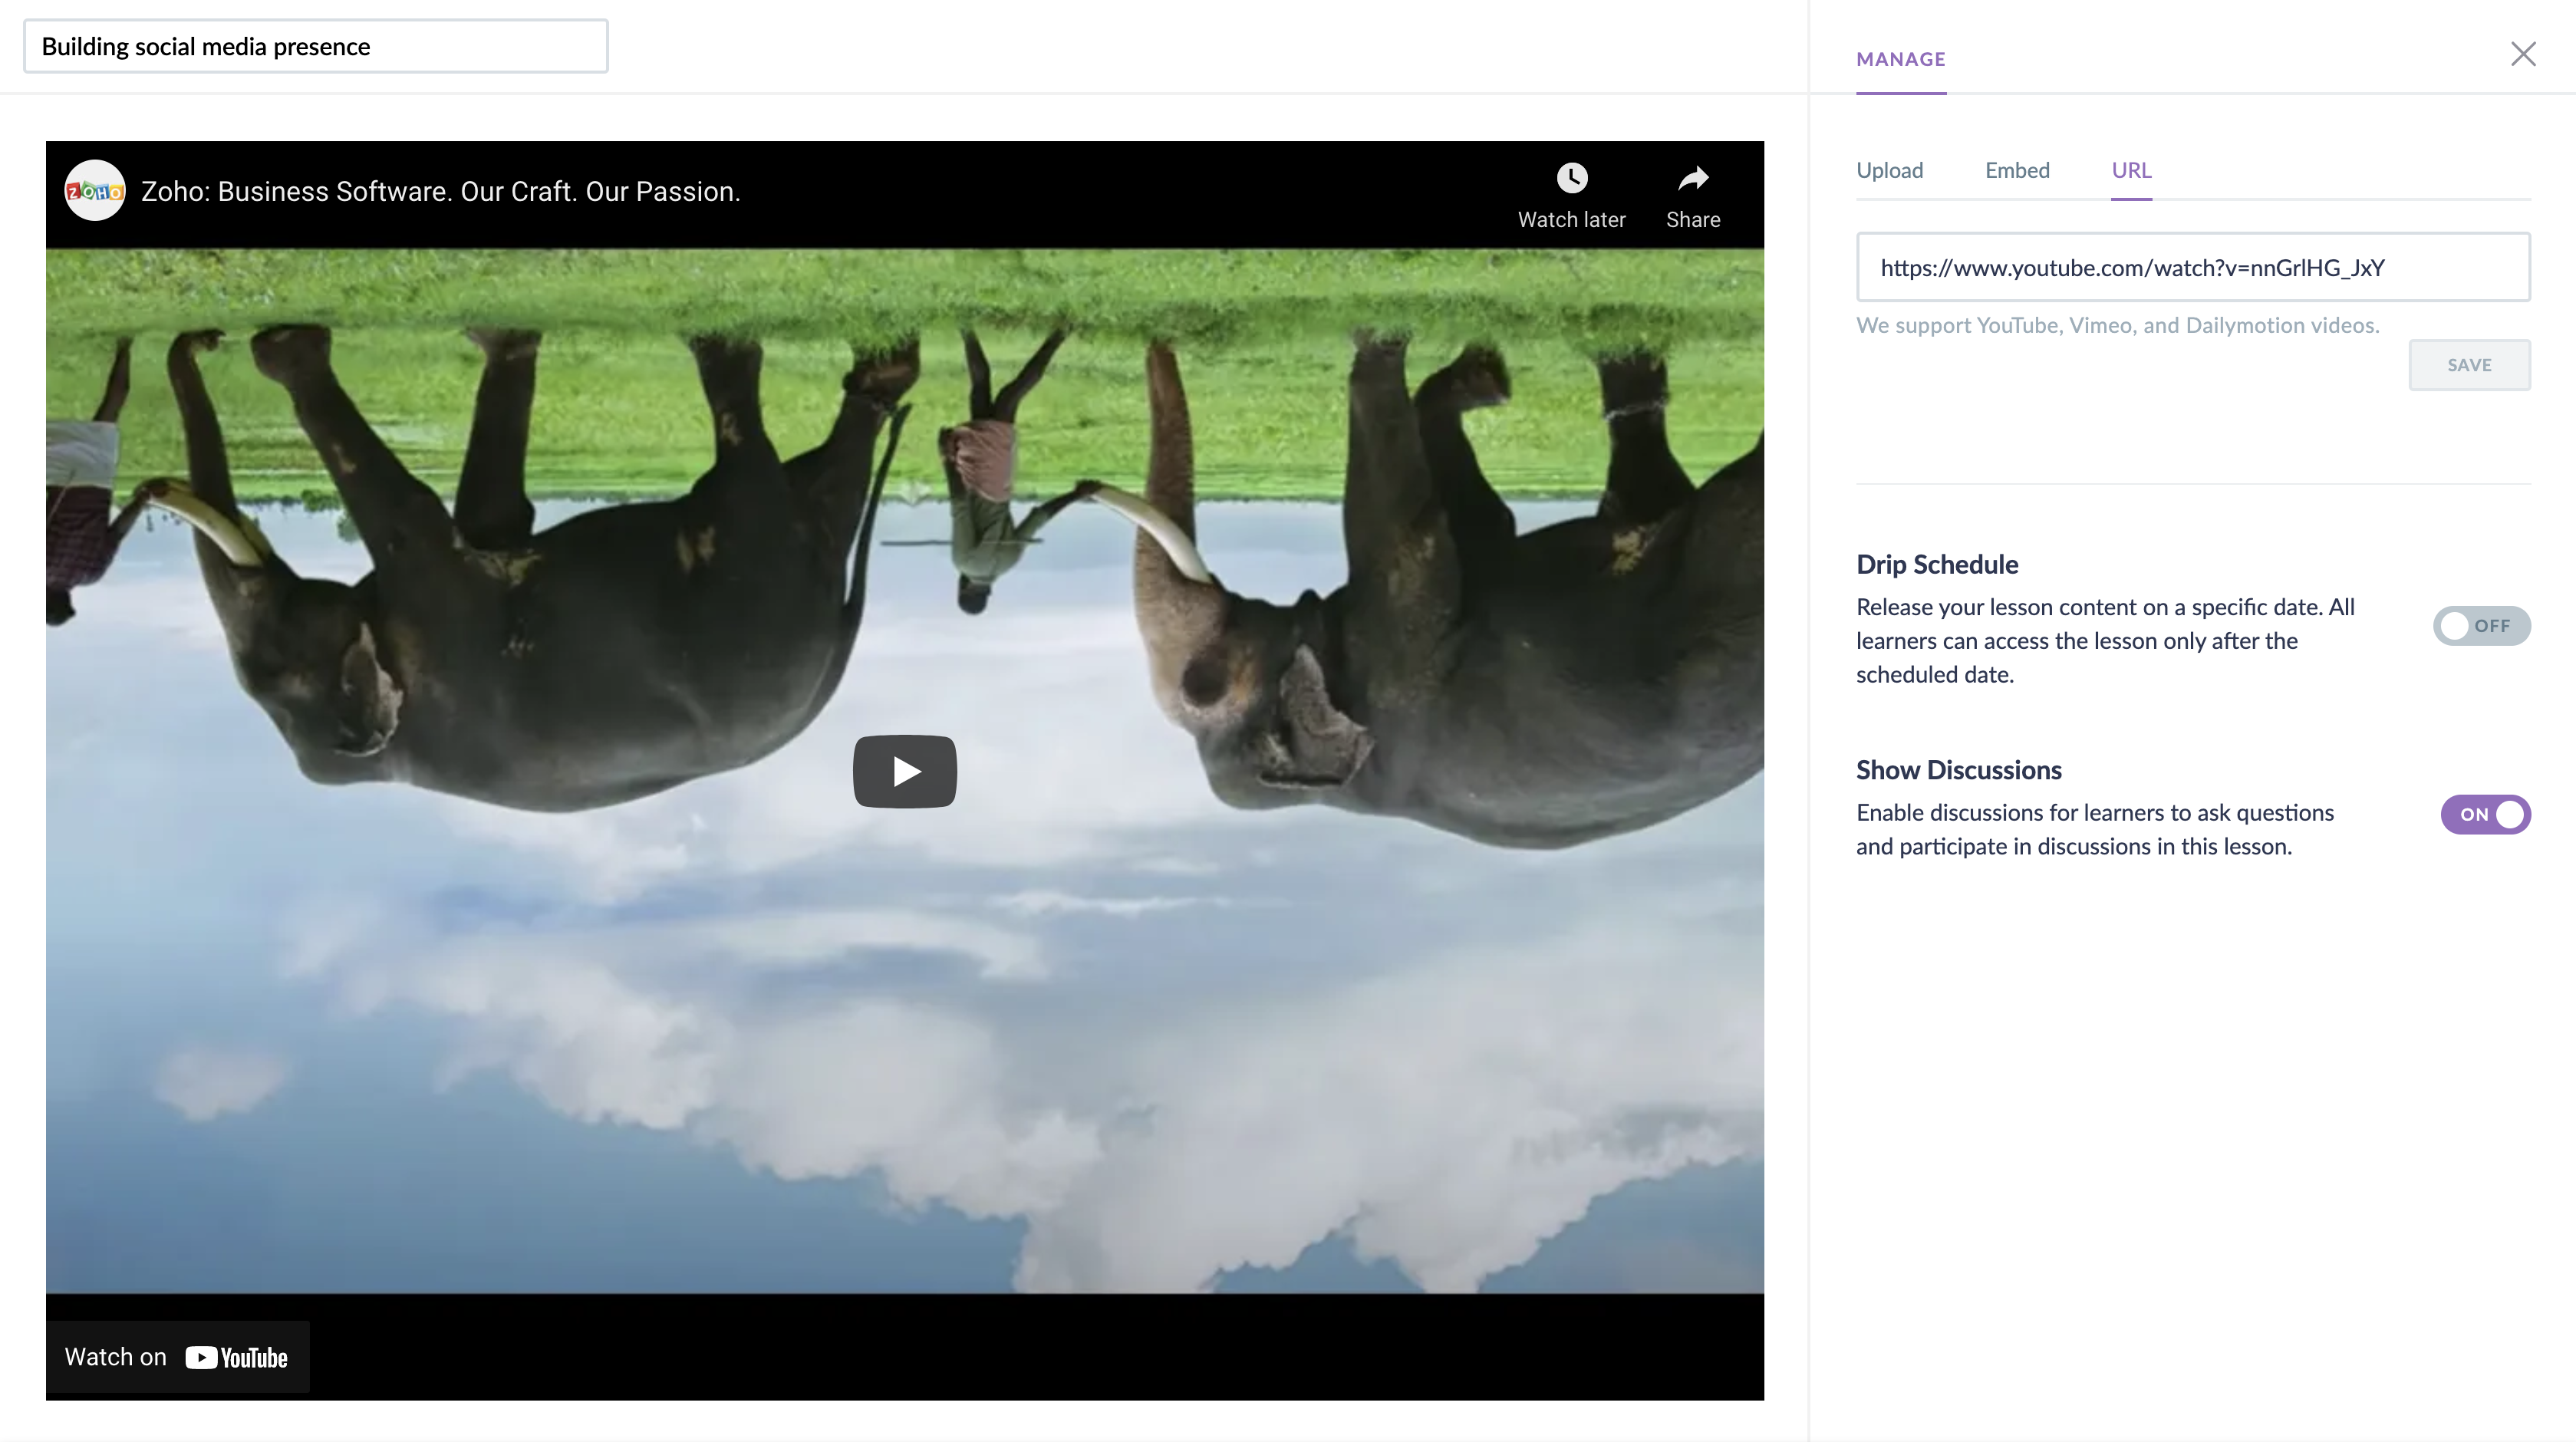The image size is (2576, 1442).
Task: Switch to the Upload tab
Action: [1889, 170]
